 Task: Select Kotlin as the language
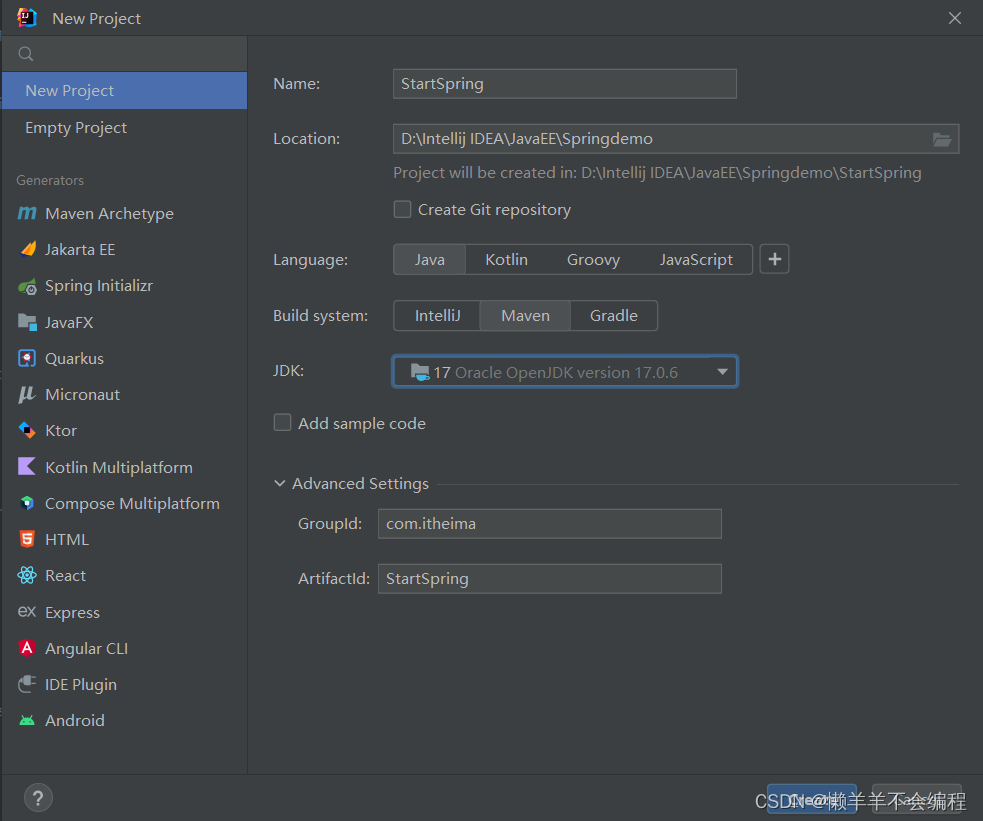pos(507,259)
